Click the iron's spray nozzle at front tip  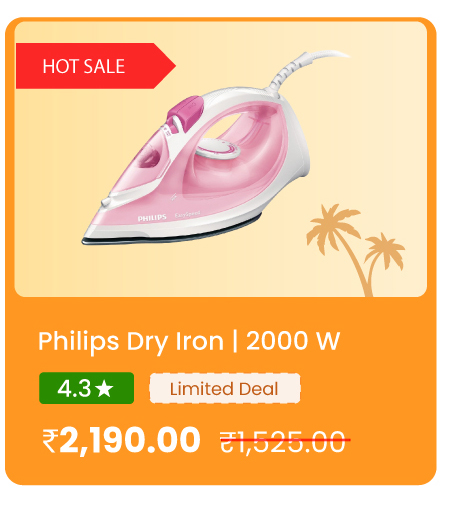click(106, 202)
